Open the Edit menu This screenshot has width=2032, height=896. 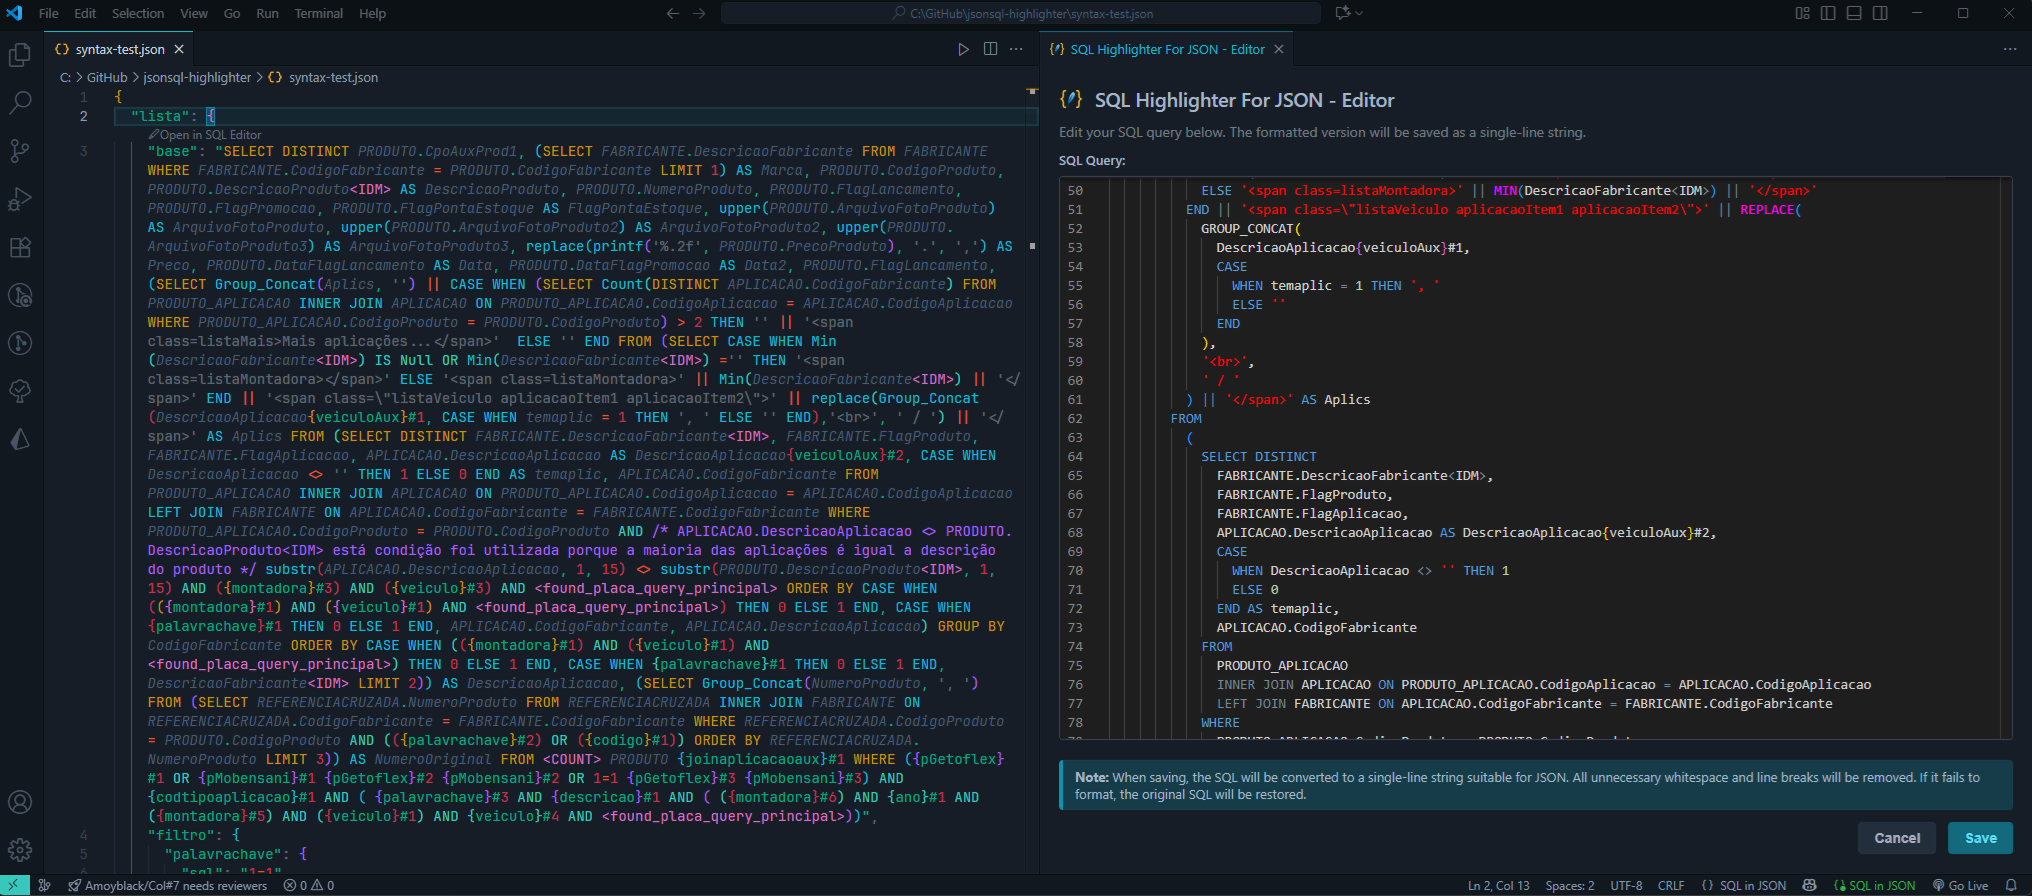(85, 13)
